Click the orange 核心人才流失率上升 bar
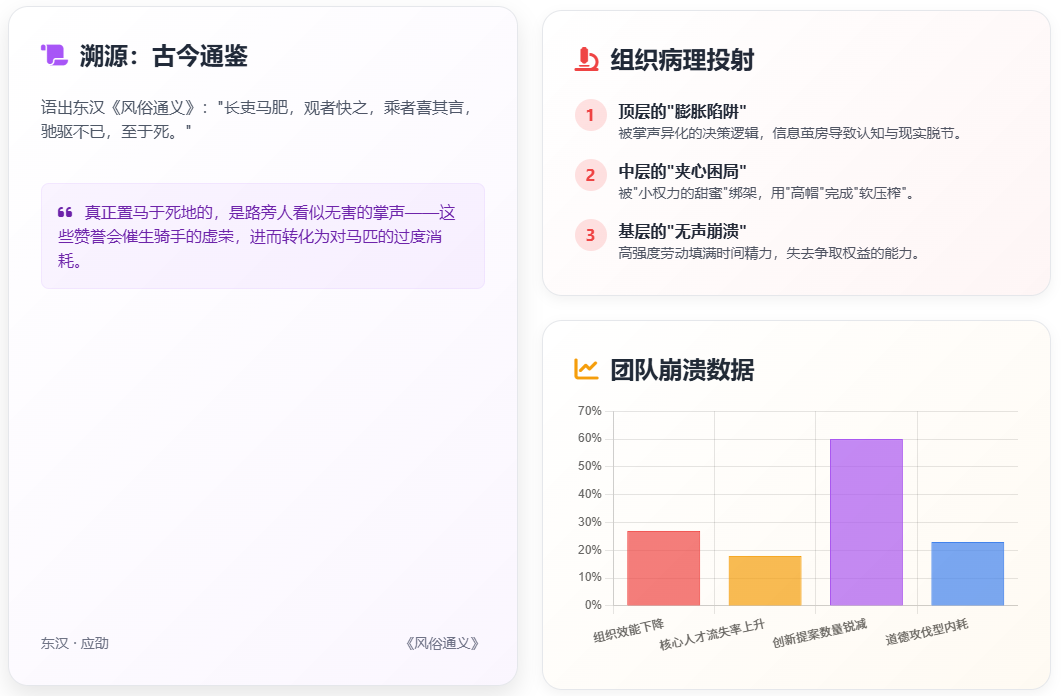 point(764,580)
